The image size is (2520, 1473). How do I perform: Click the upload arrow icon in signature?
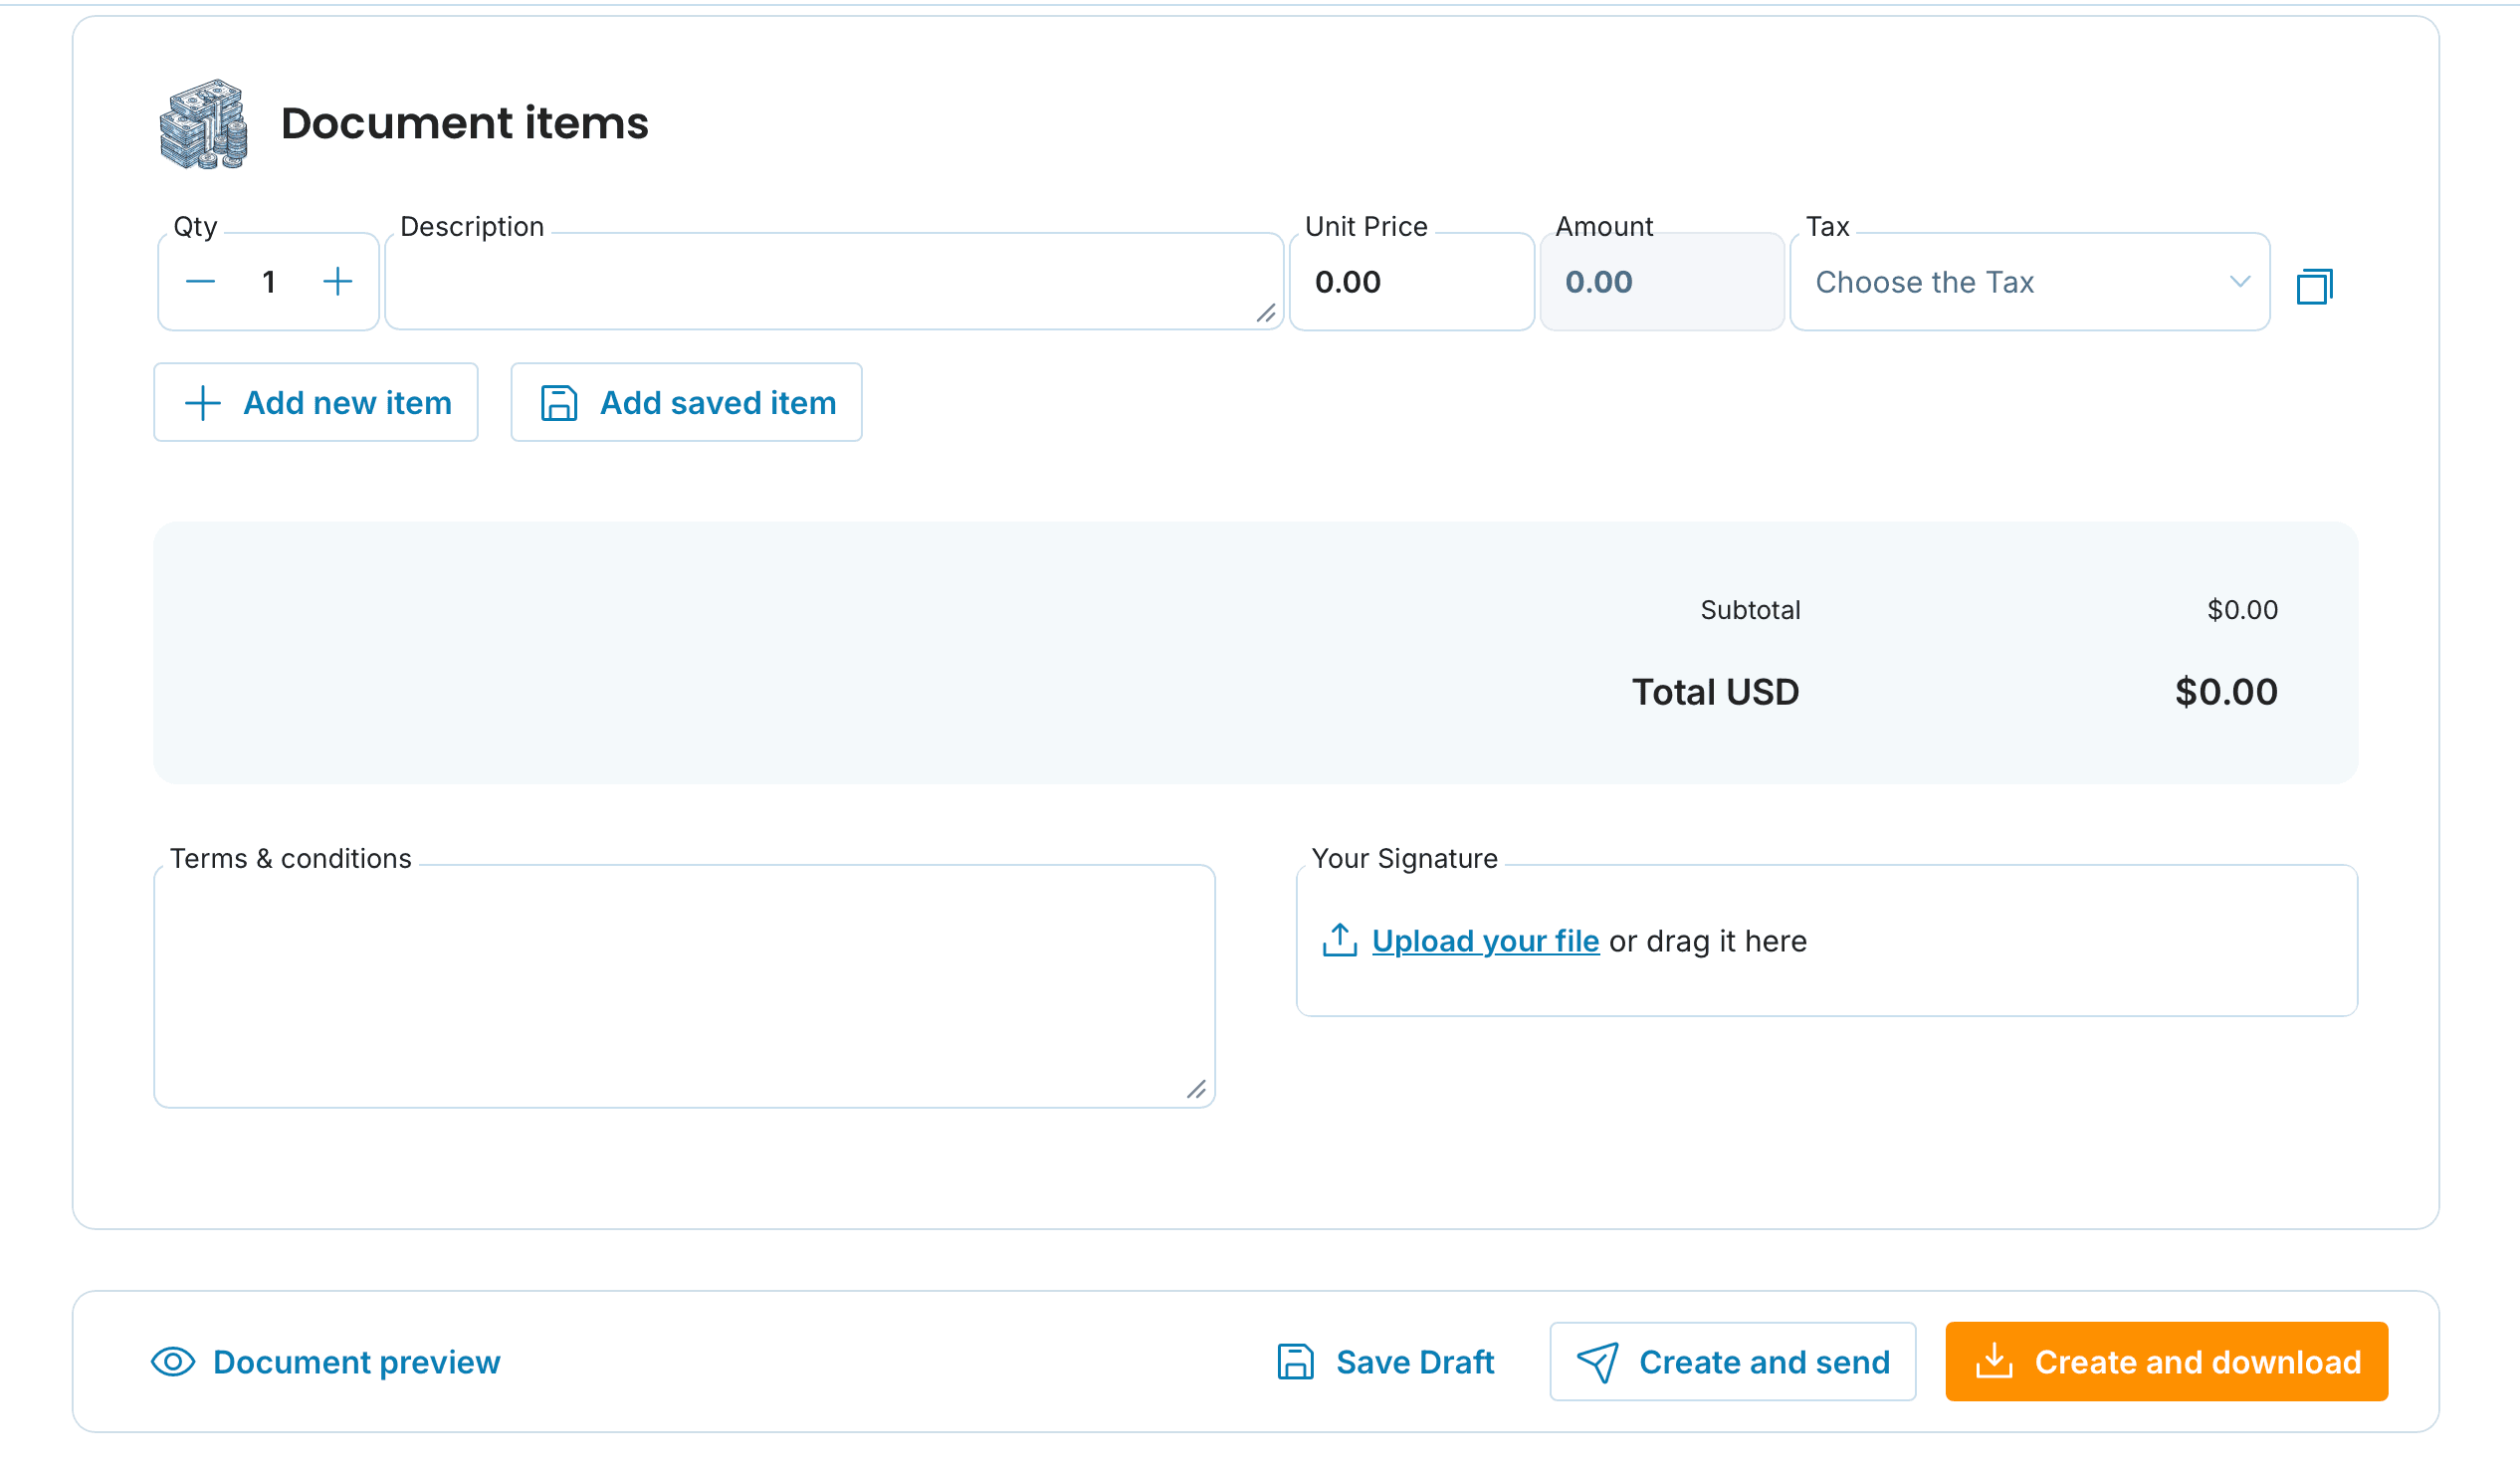click(1339, 940)
